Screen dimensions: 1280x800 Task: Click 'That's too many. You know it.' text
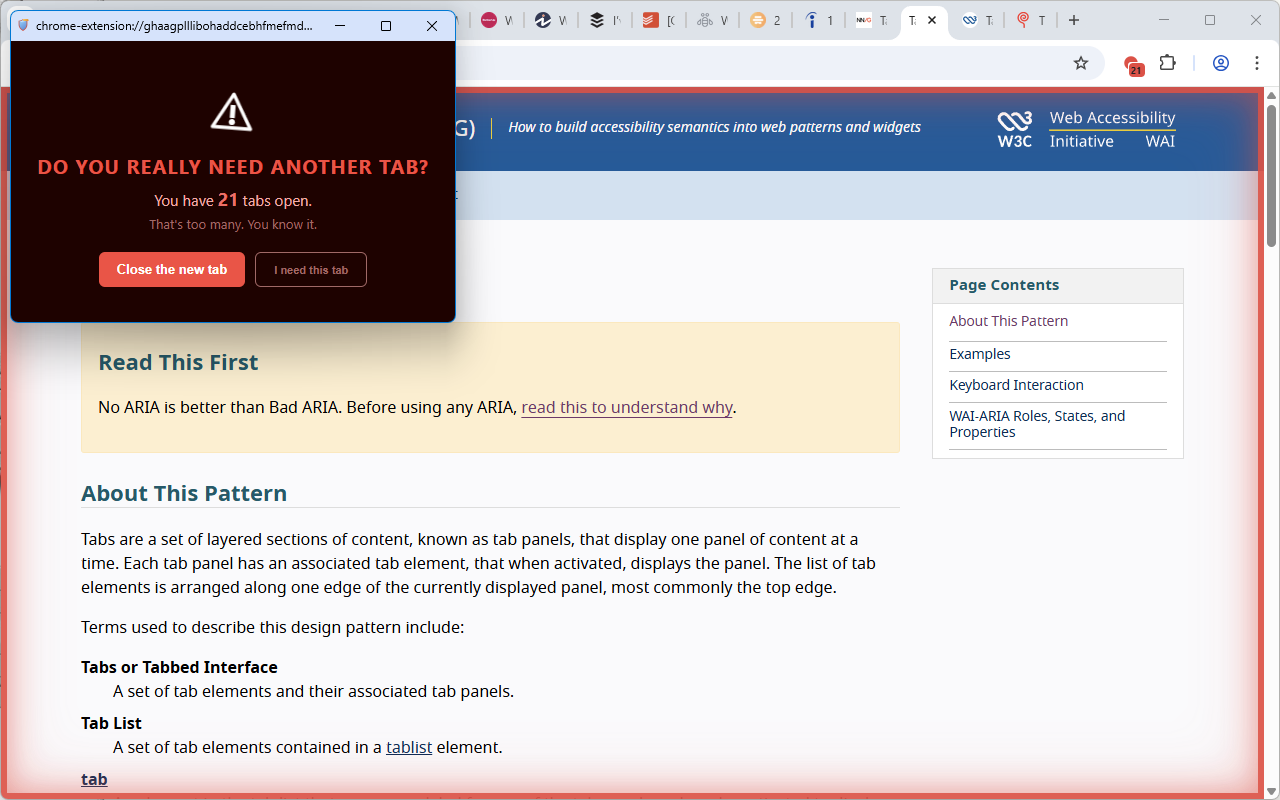pos(233,225)
